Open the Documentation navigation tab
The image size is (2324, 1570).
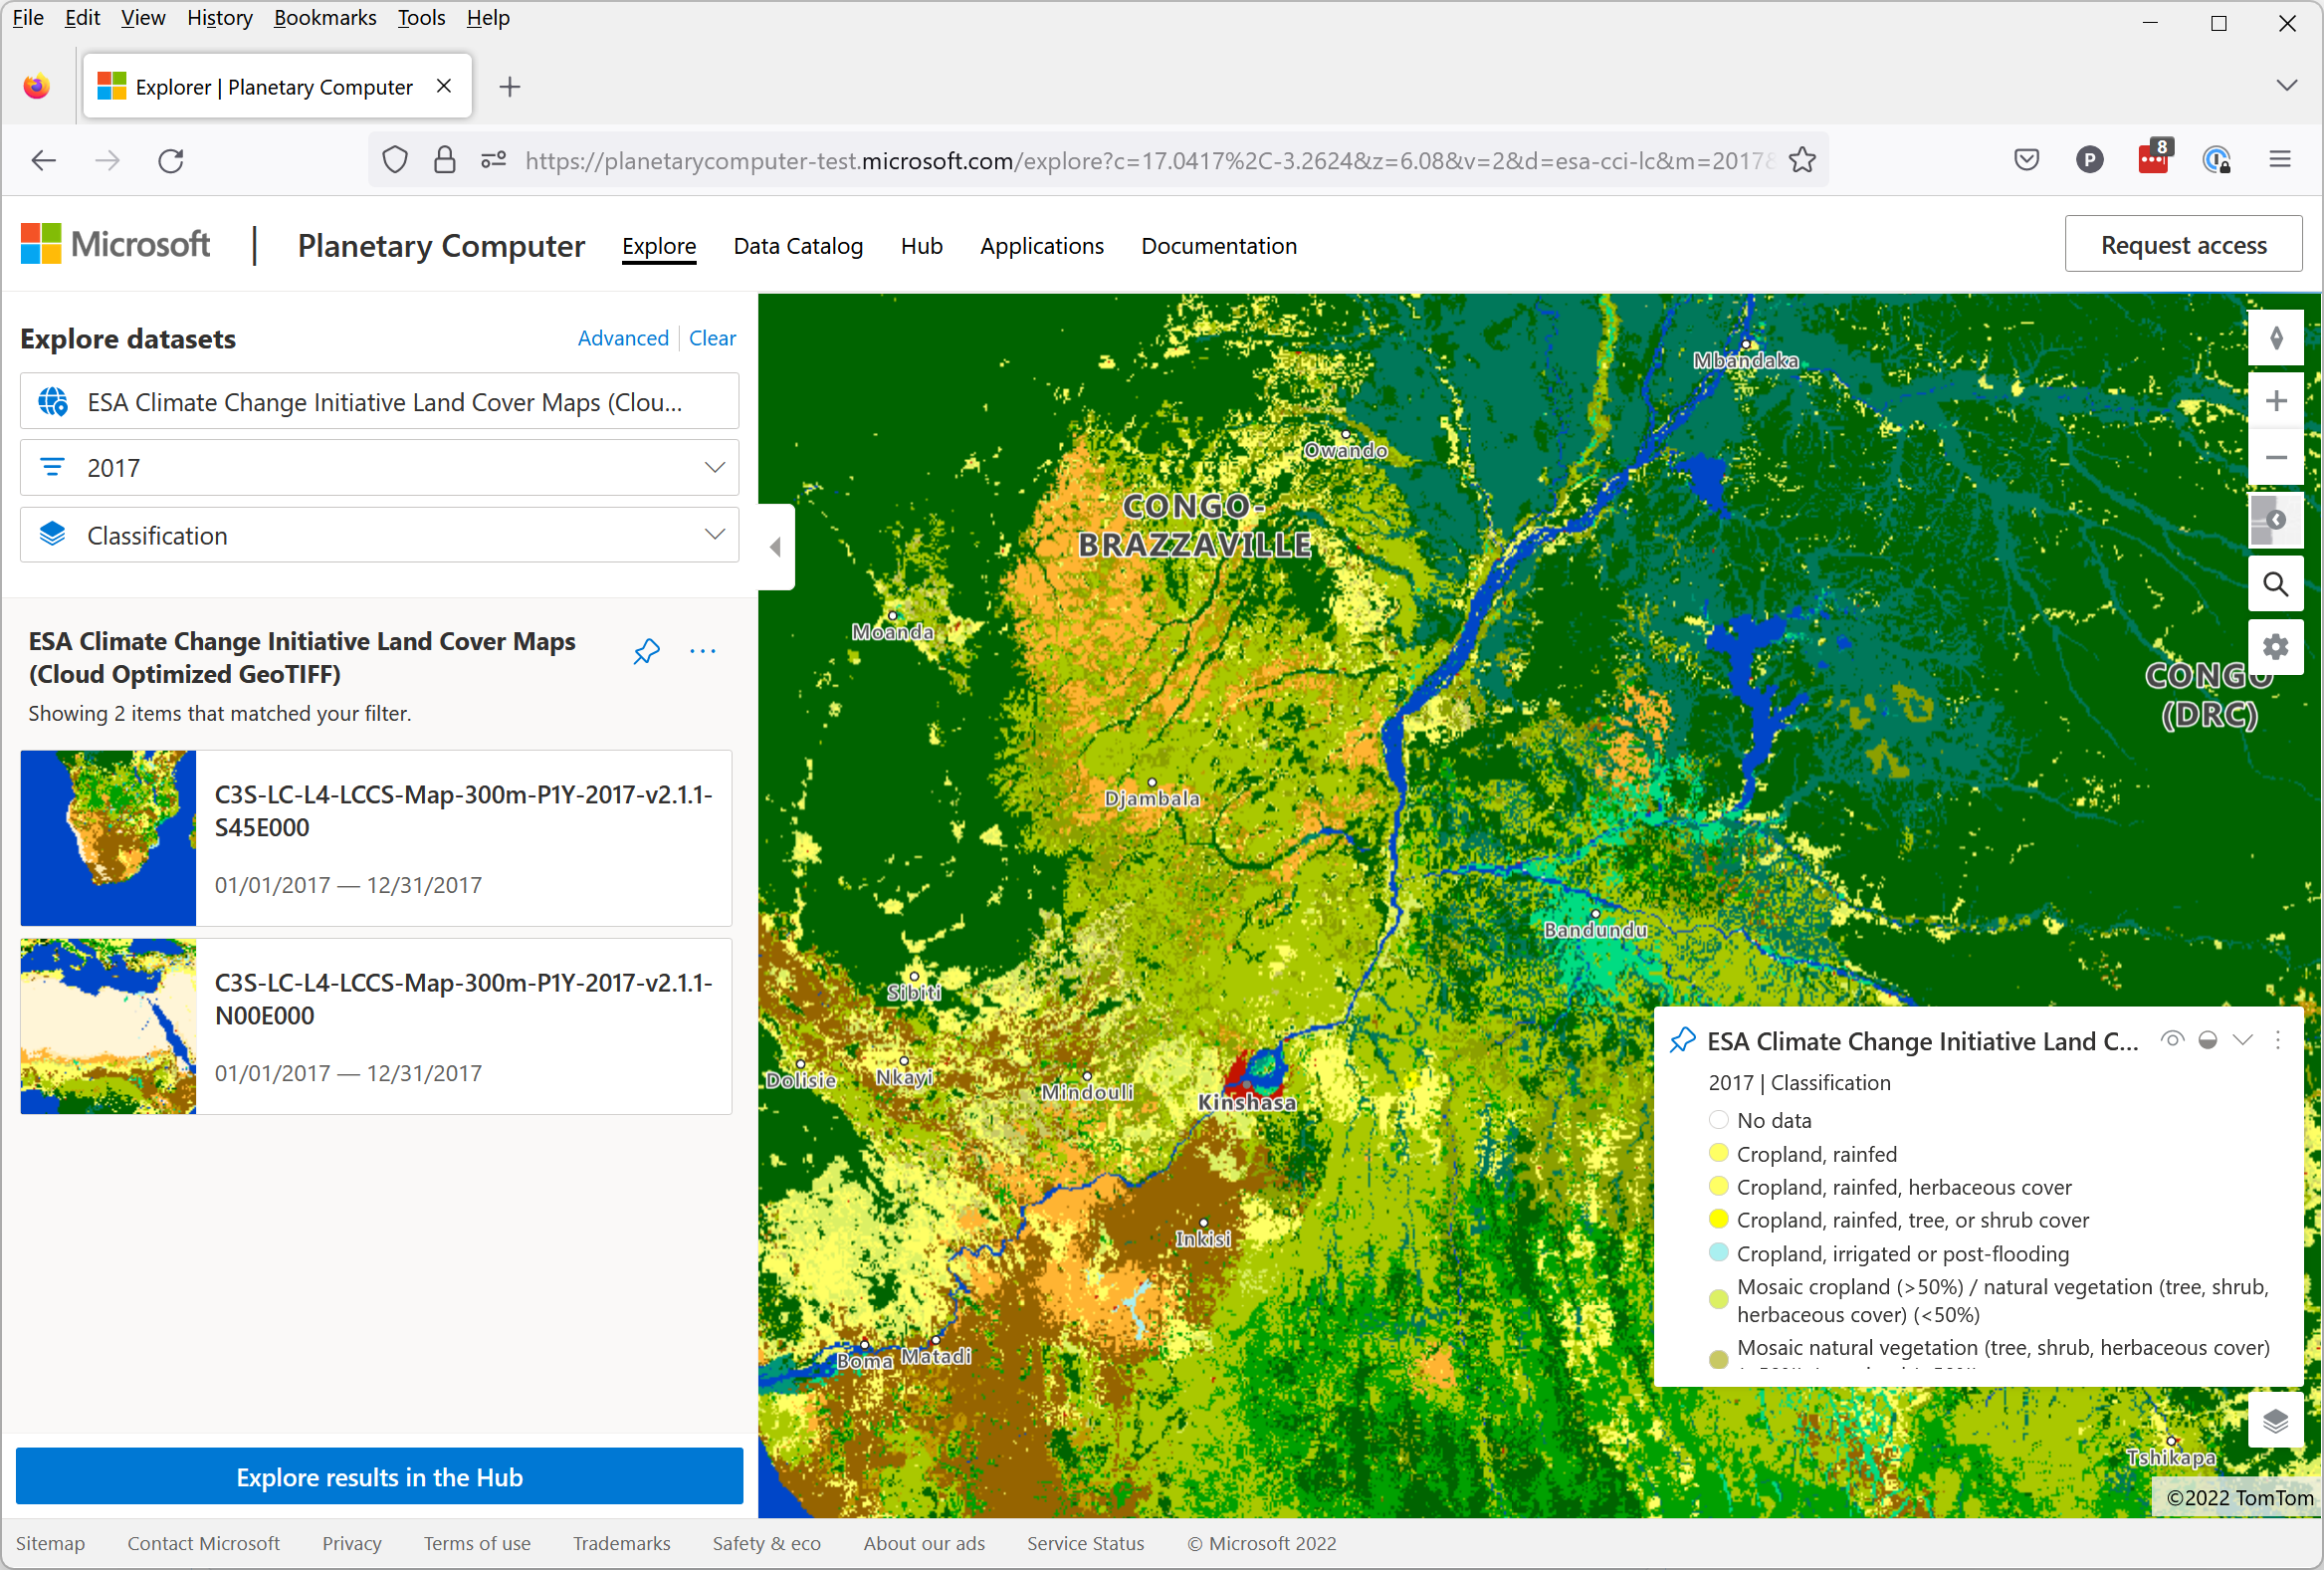pos(1219,246)
